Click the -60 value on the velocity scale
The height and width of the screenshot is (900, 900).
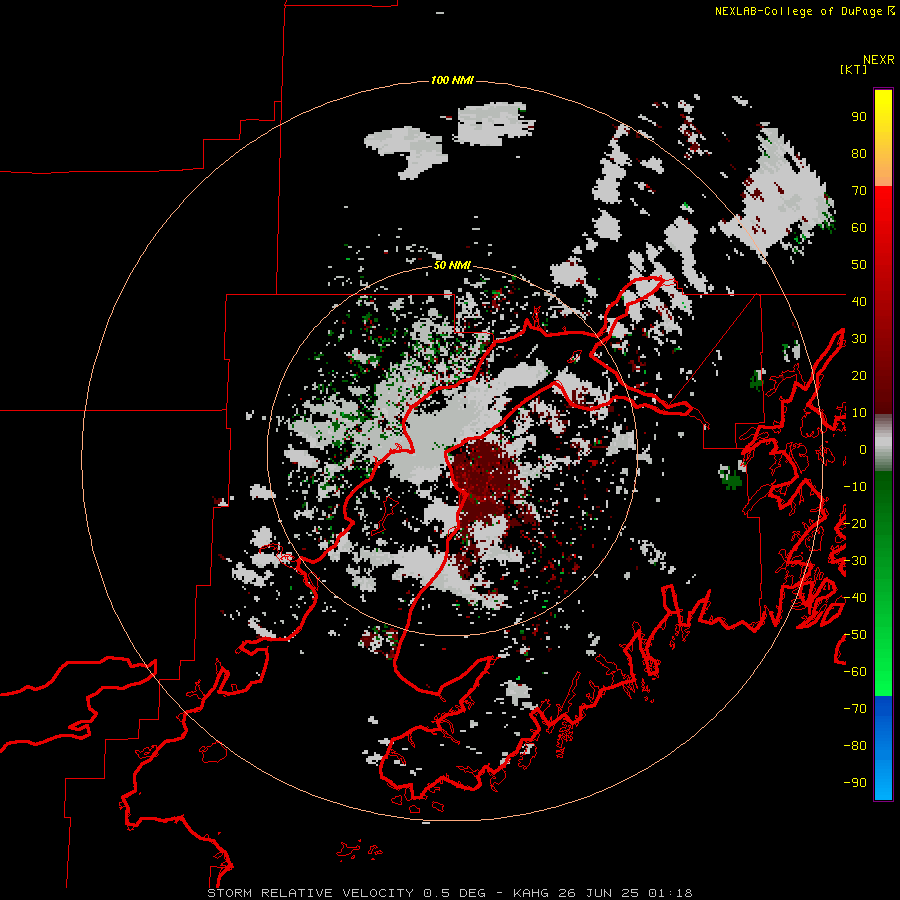coord(855,672)
